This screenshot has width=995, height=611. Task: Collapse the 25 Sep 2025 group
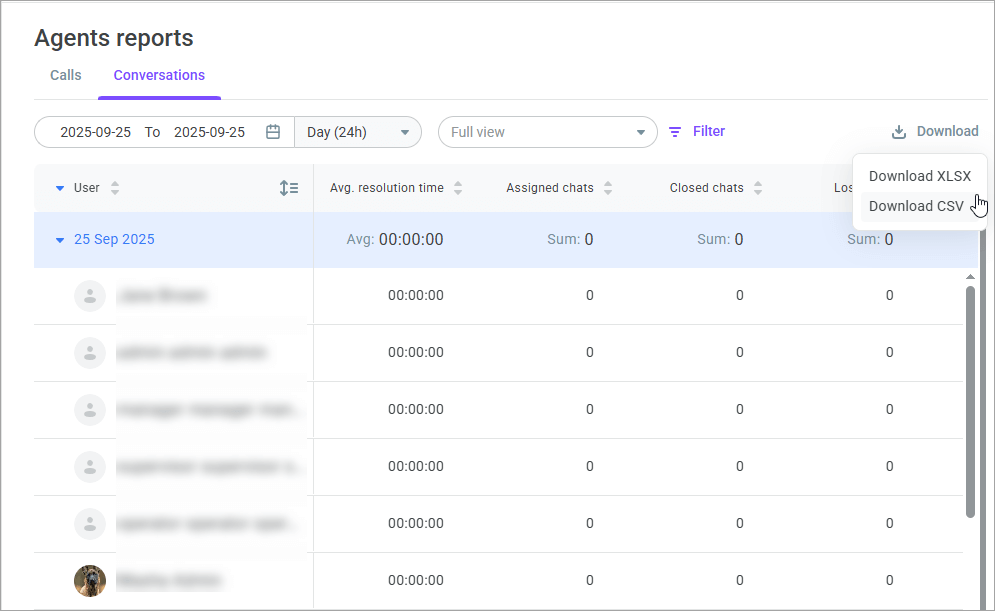point(60,240)
